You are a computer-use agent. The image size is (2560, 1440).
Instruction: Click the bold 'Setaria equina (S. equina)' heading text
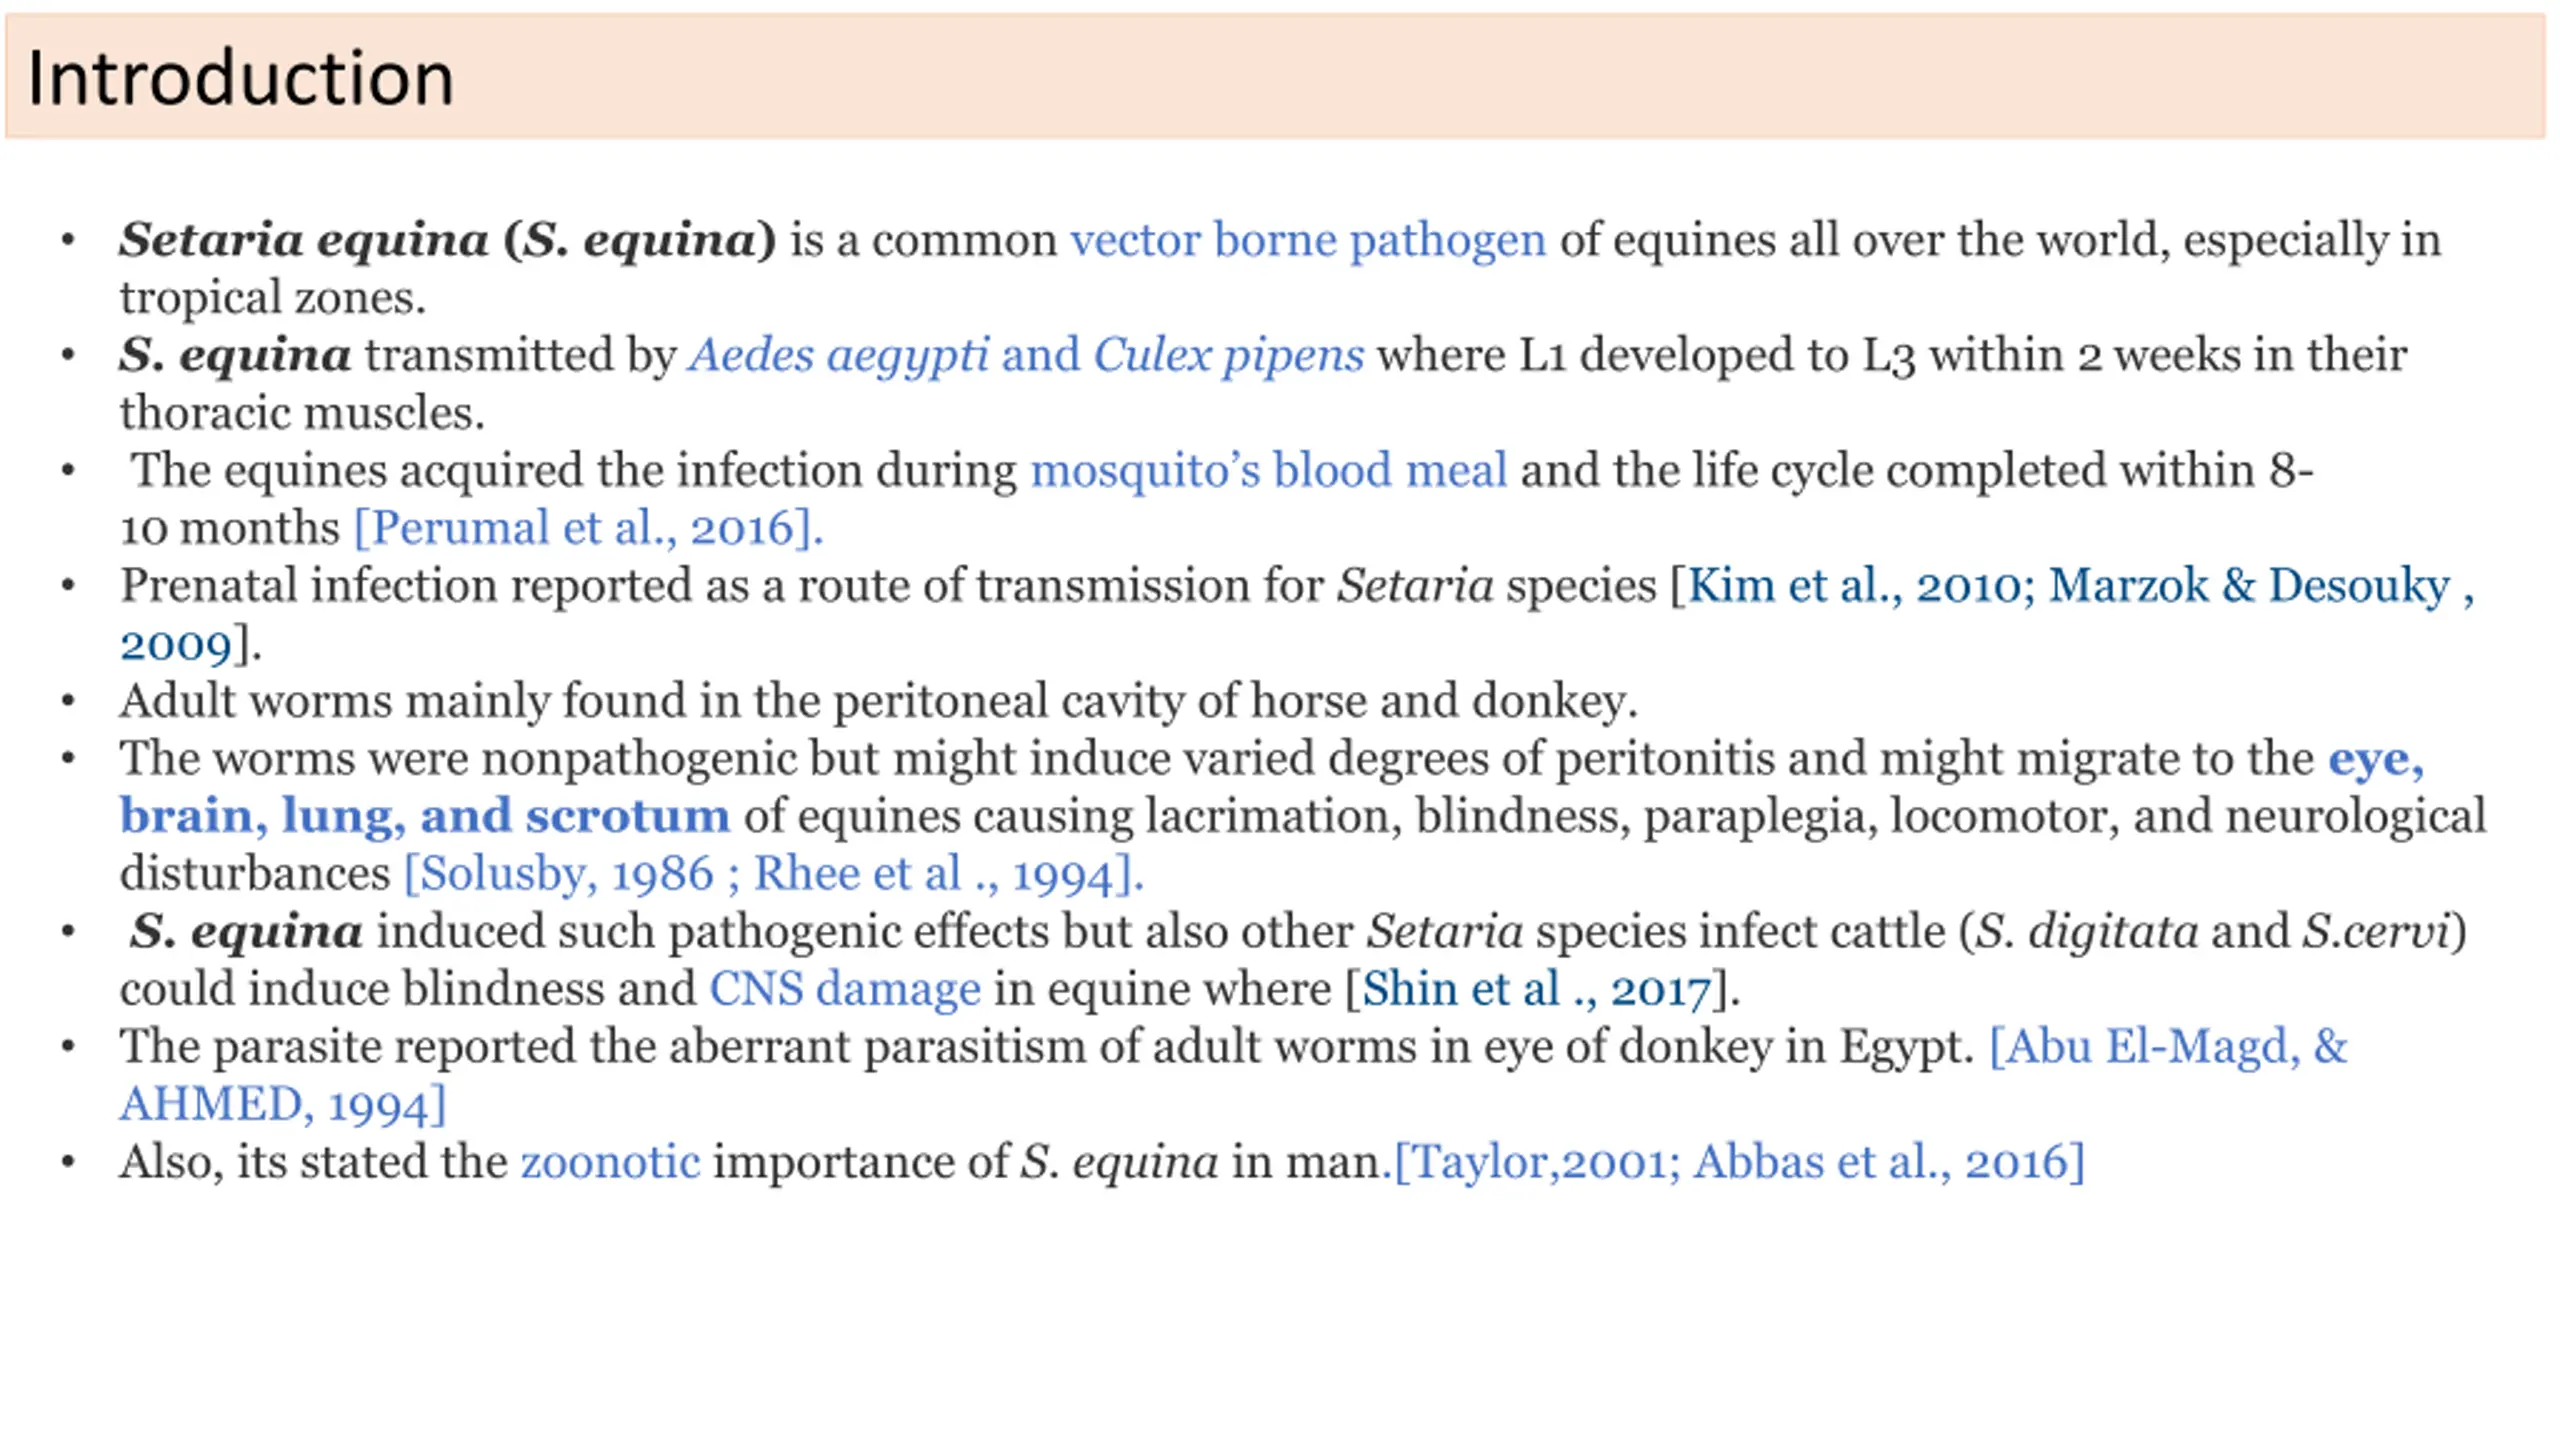[448, 241]
